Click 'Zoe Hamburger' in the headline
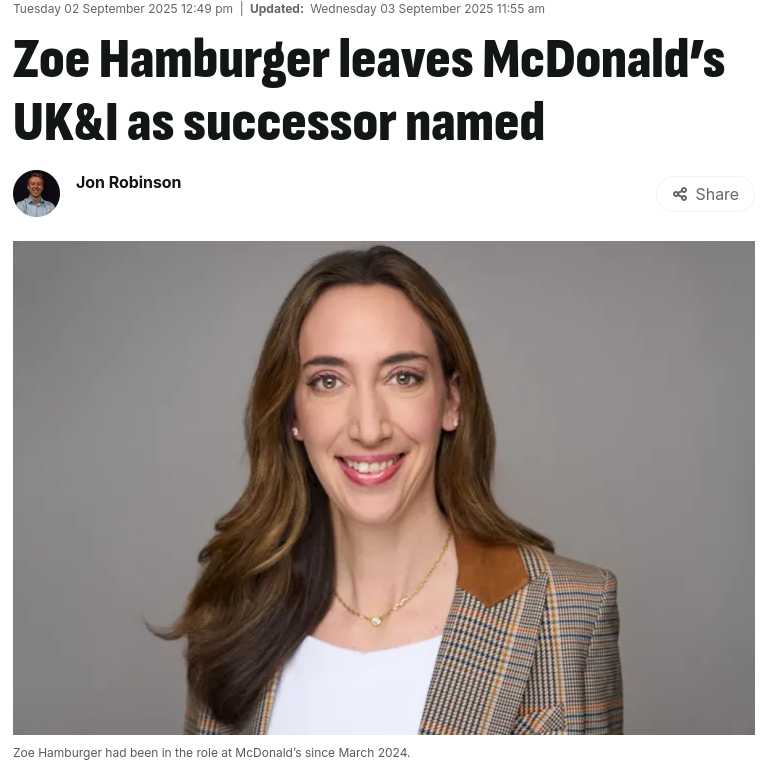Viewport: 771px width, 772px height. 171,61
